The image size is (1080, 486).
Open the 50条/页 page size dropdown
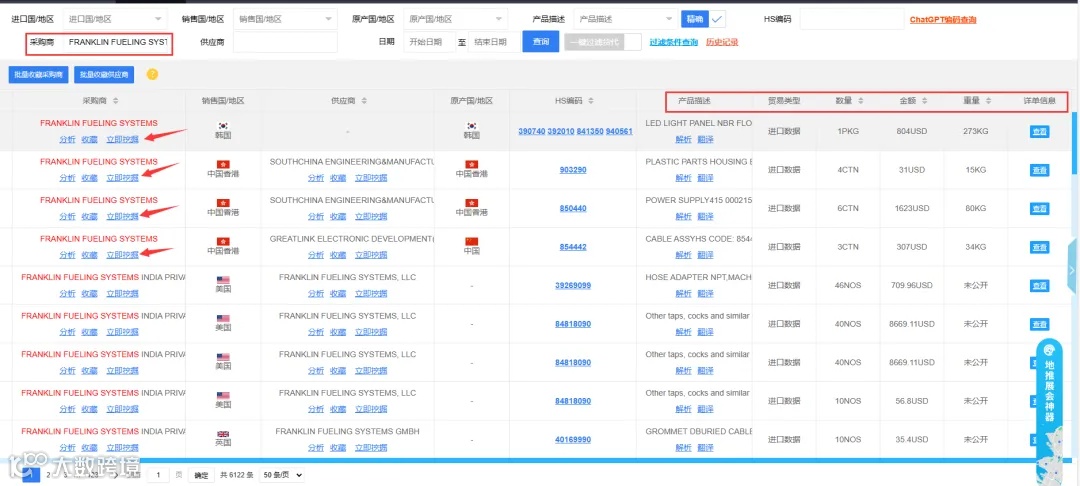point(282,475)
